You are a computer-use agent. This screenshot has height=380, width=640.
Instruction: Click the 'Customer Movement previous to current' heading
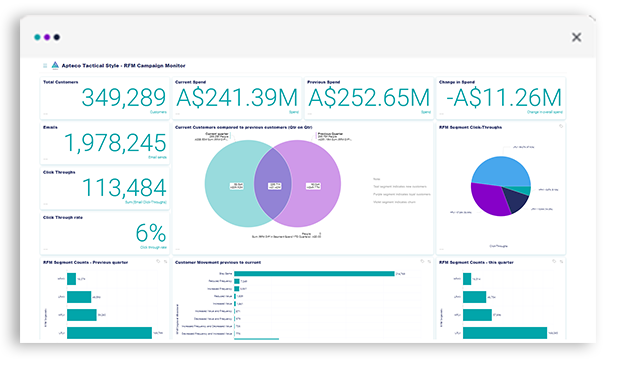(x=218, y=262)
